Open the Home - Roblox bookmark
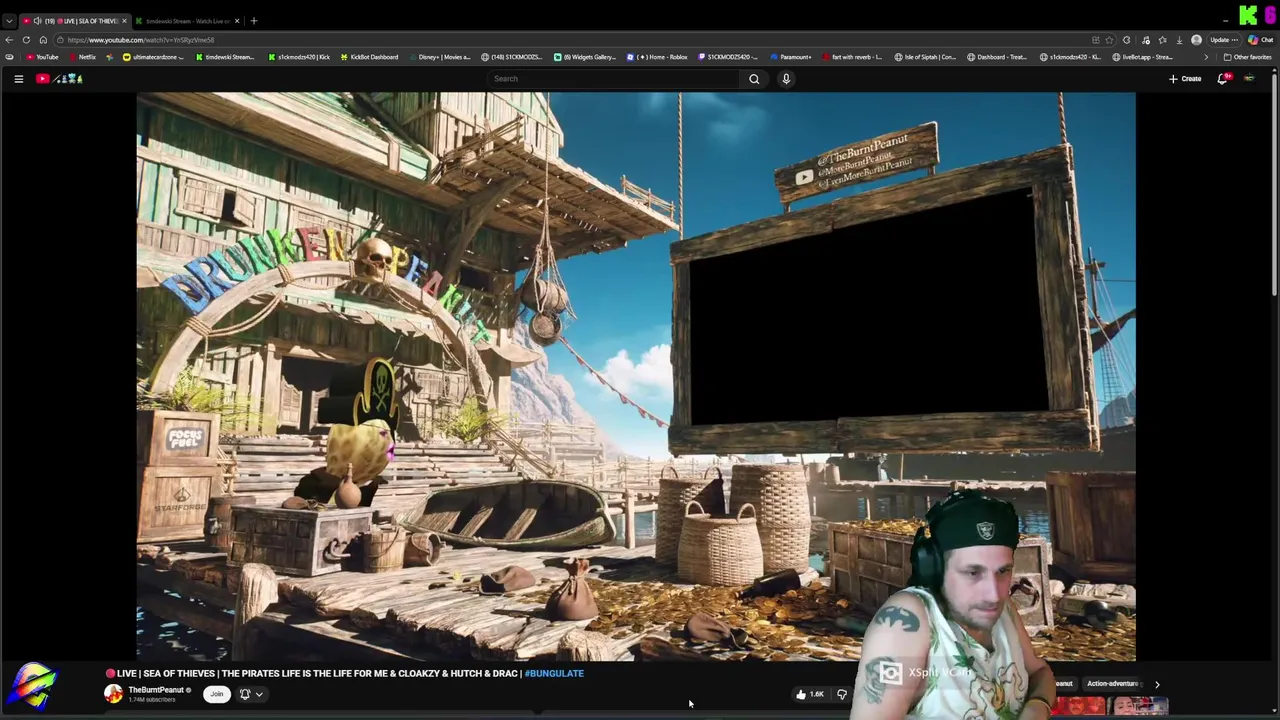 pos(658,57)
